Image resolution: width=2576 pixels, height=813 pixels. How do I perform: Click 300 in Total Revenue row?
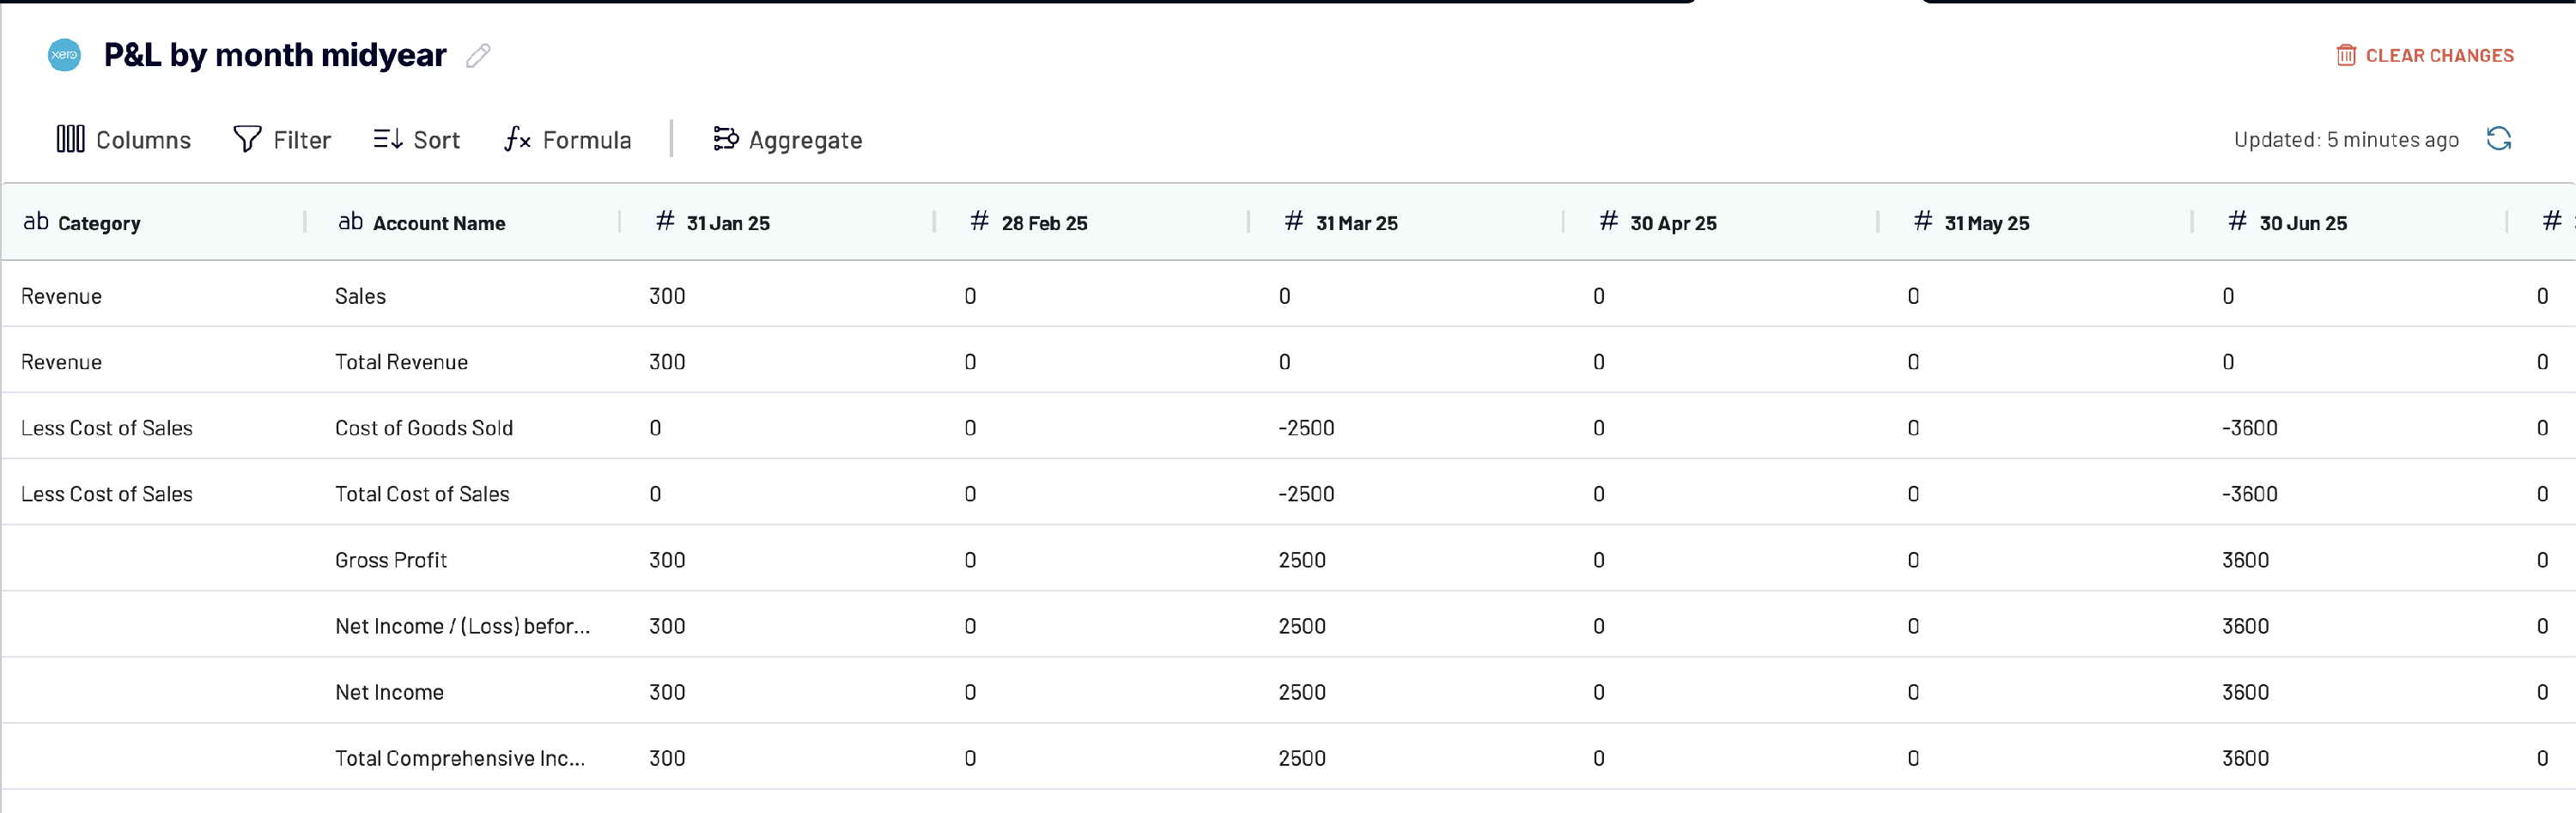click(667, 362)
